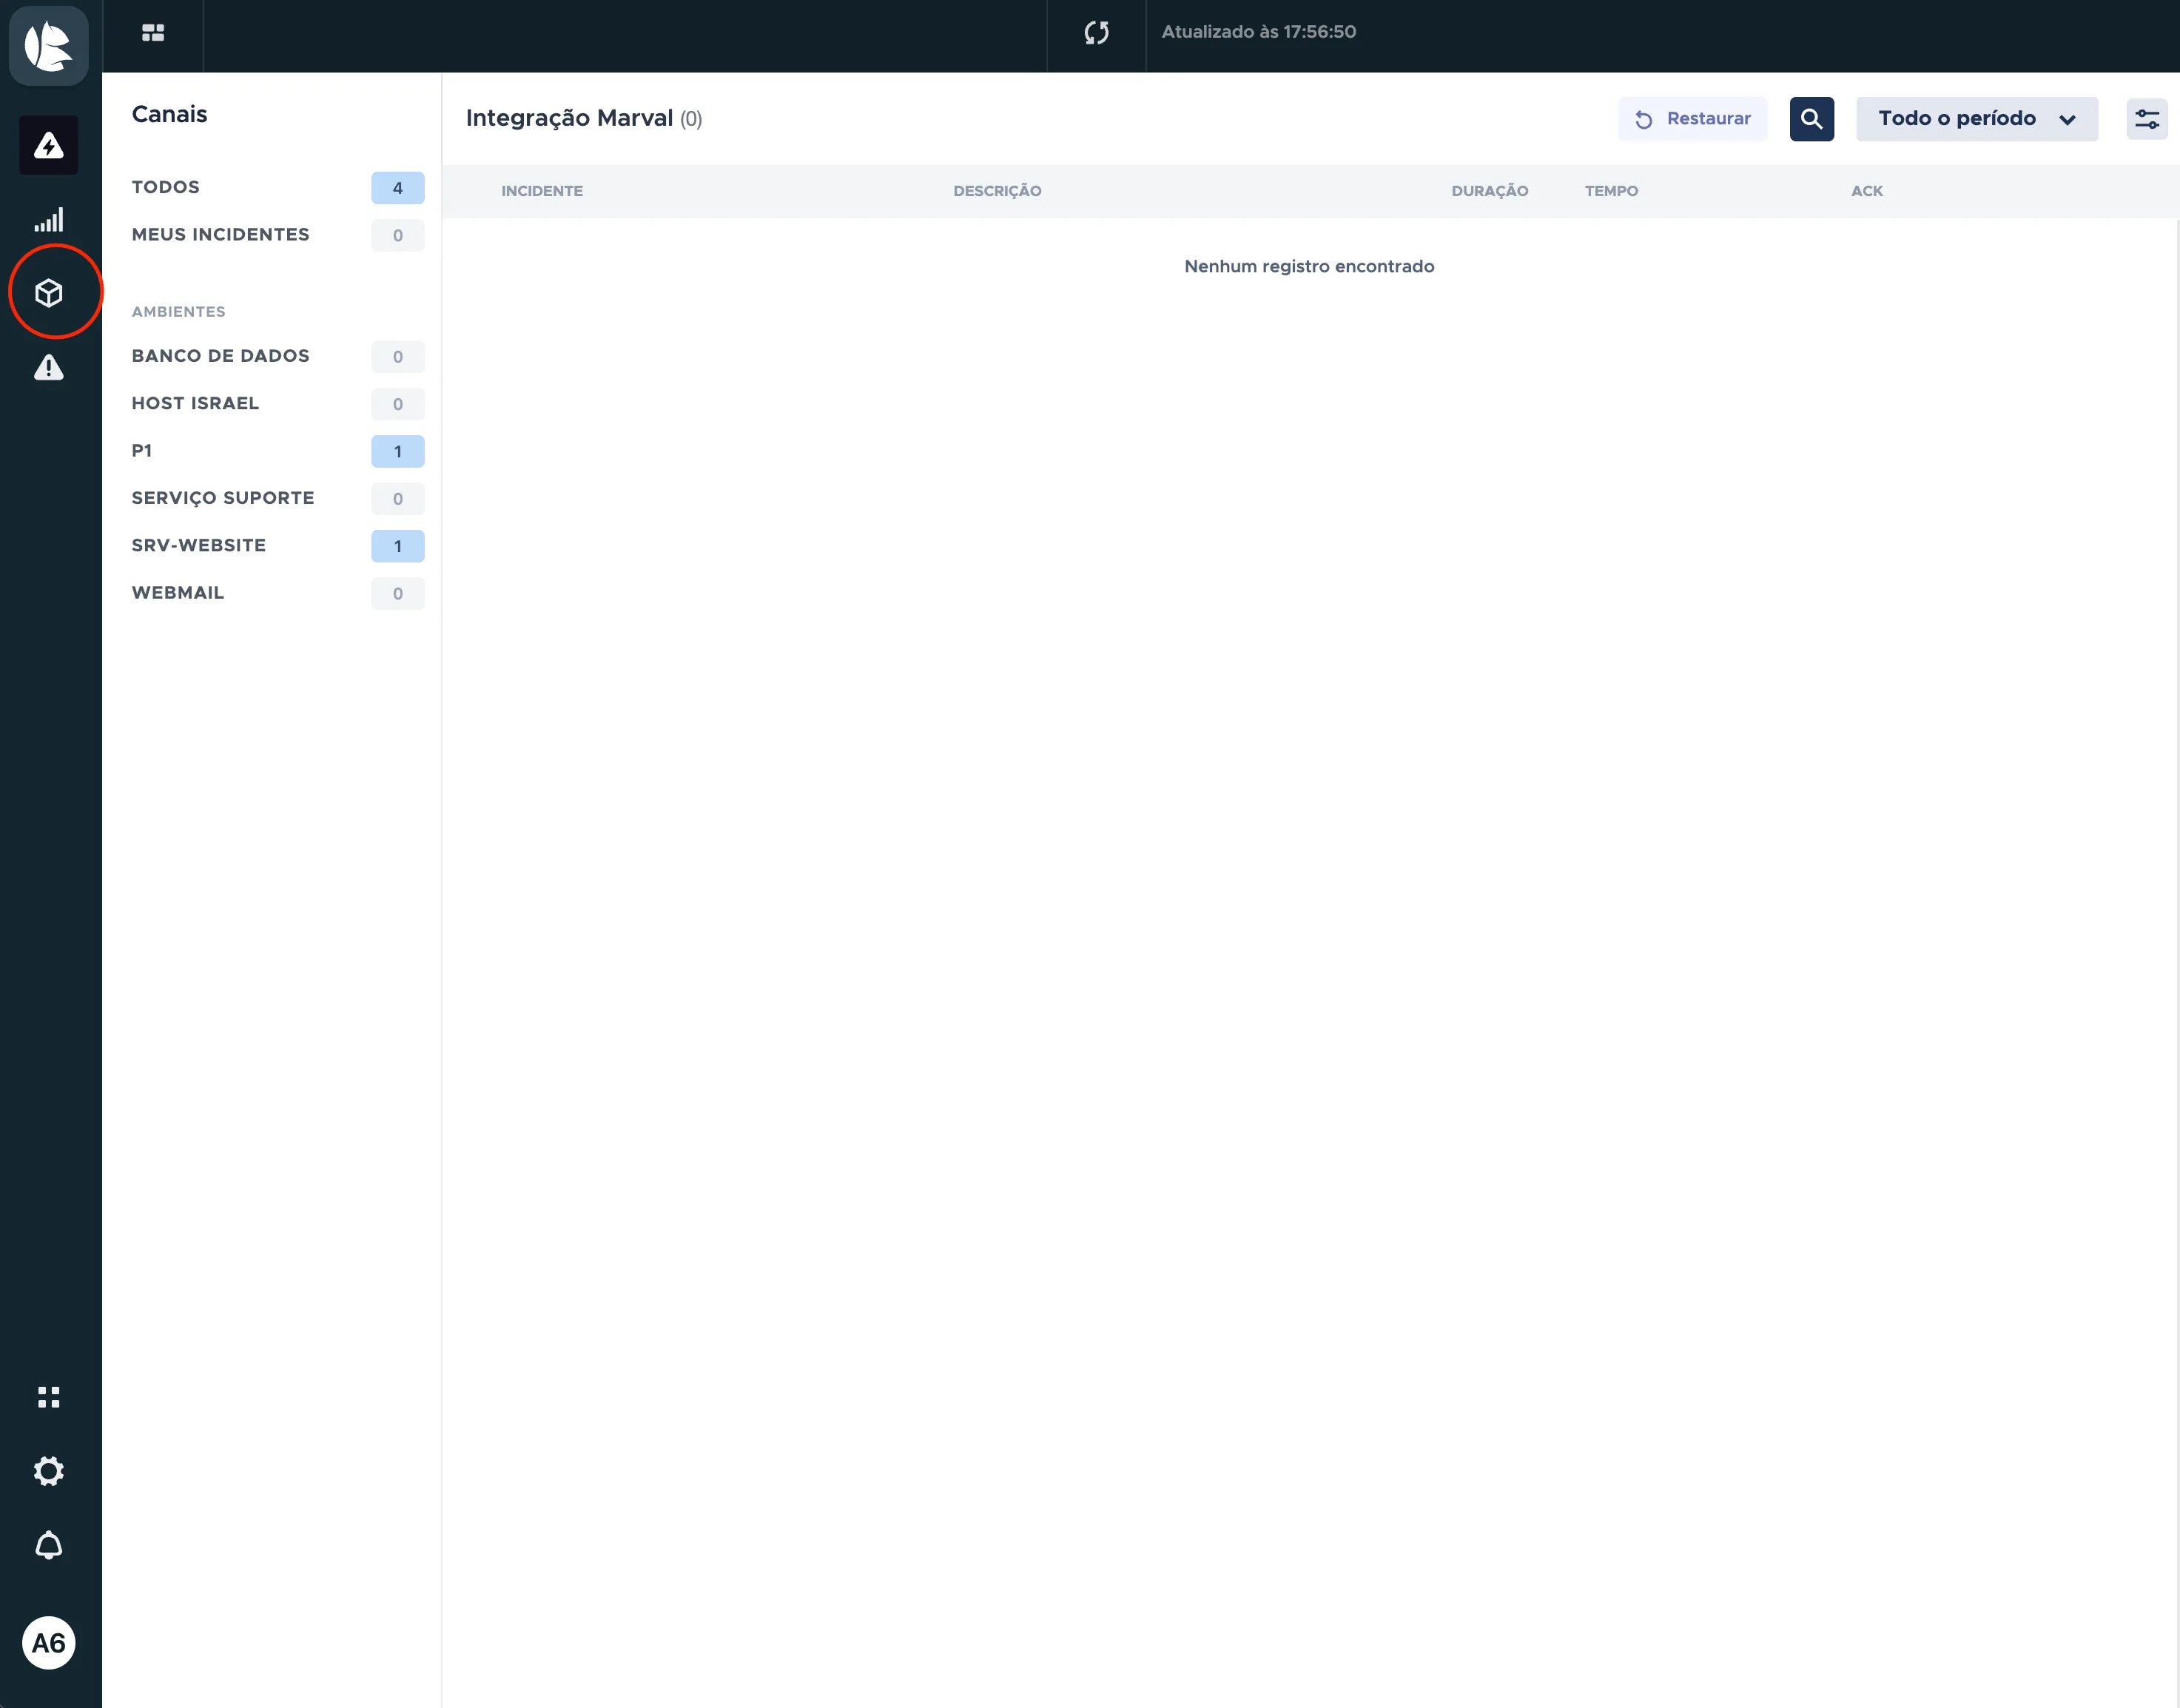This screenshot has height=1708, width=2180.
Task: Click the TODOS count badge 4
Action: tap(398, 188)
